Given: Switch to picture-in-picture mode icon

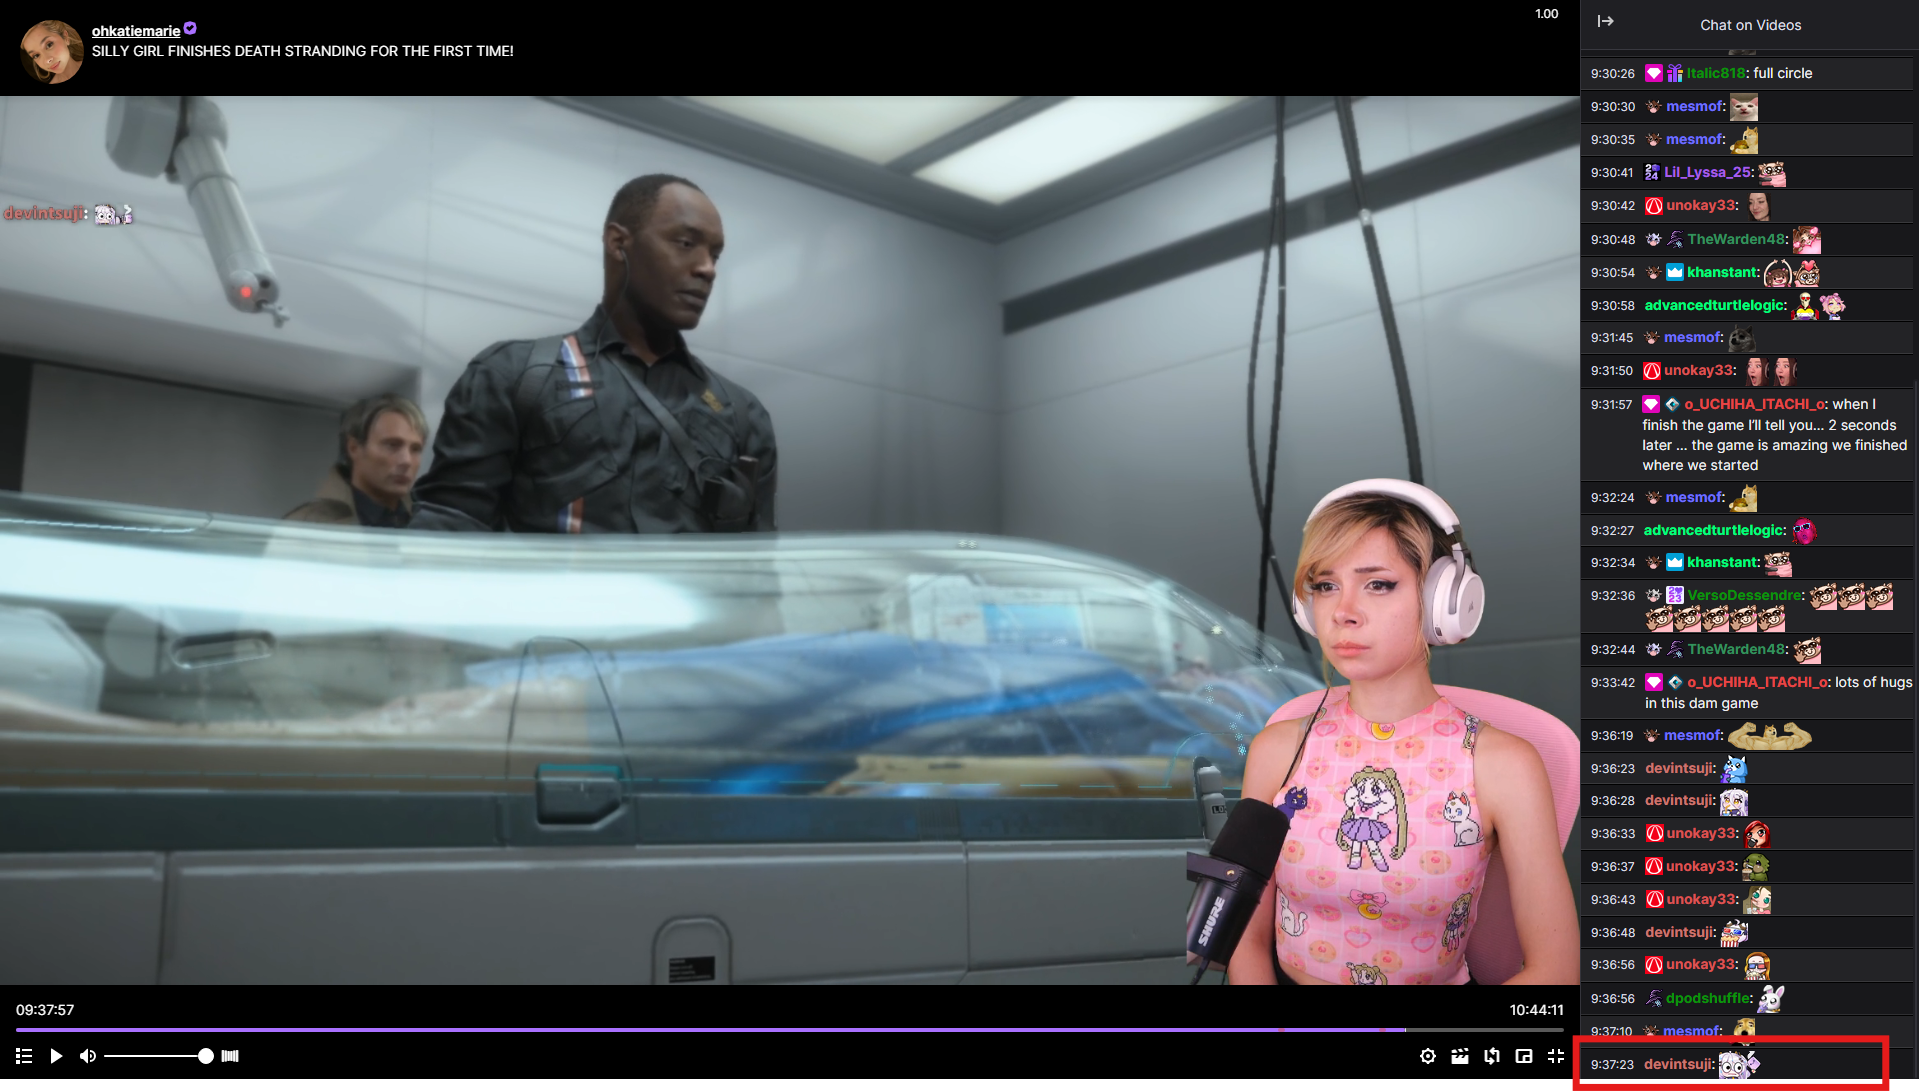Looking at the screenshot, I should pos(1524,1056).
